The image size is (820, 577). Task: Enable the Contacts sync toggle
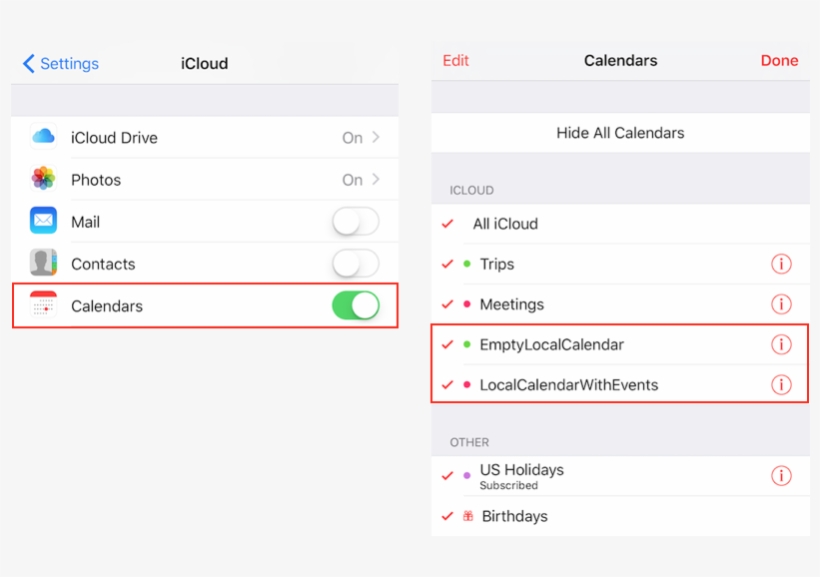(x=355, y=263)
